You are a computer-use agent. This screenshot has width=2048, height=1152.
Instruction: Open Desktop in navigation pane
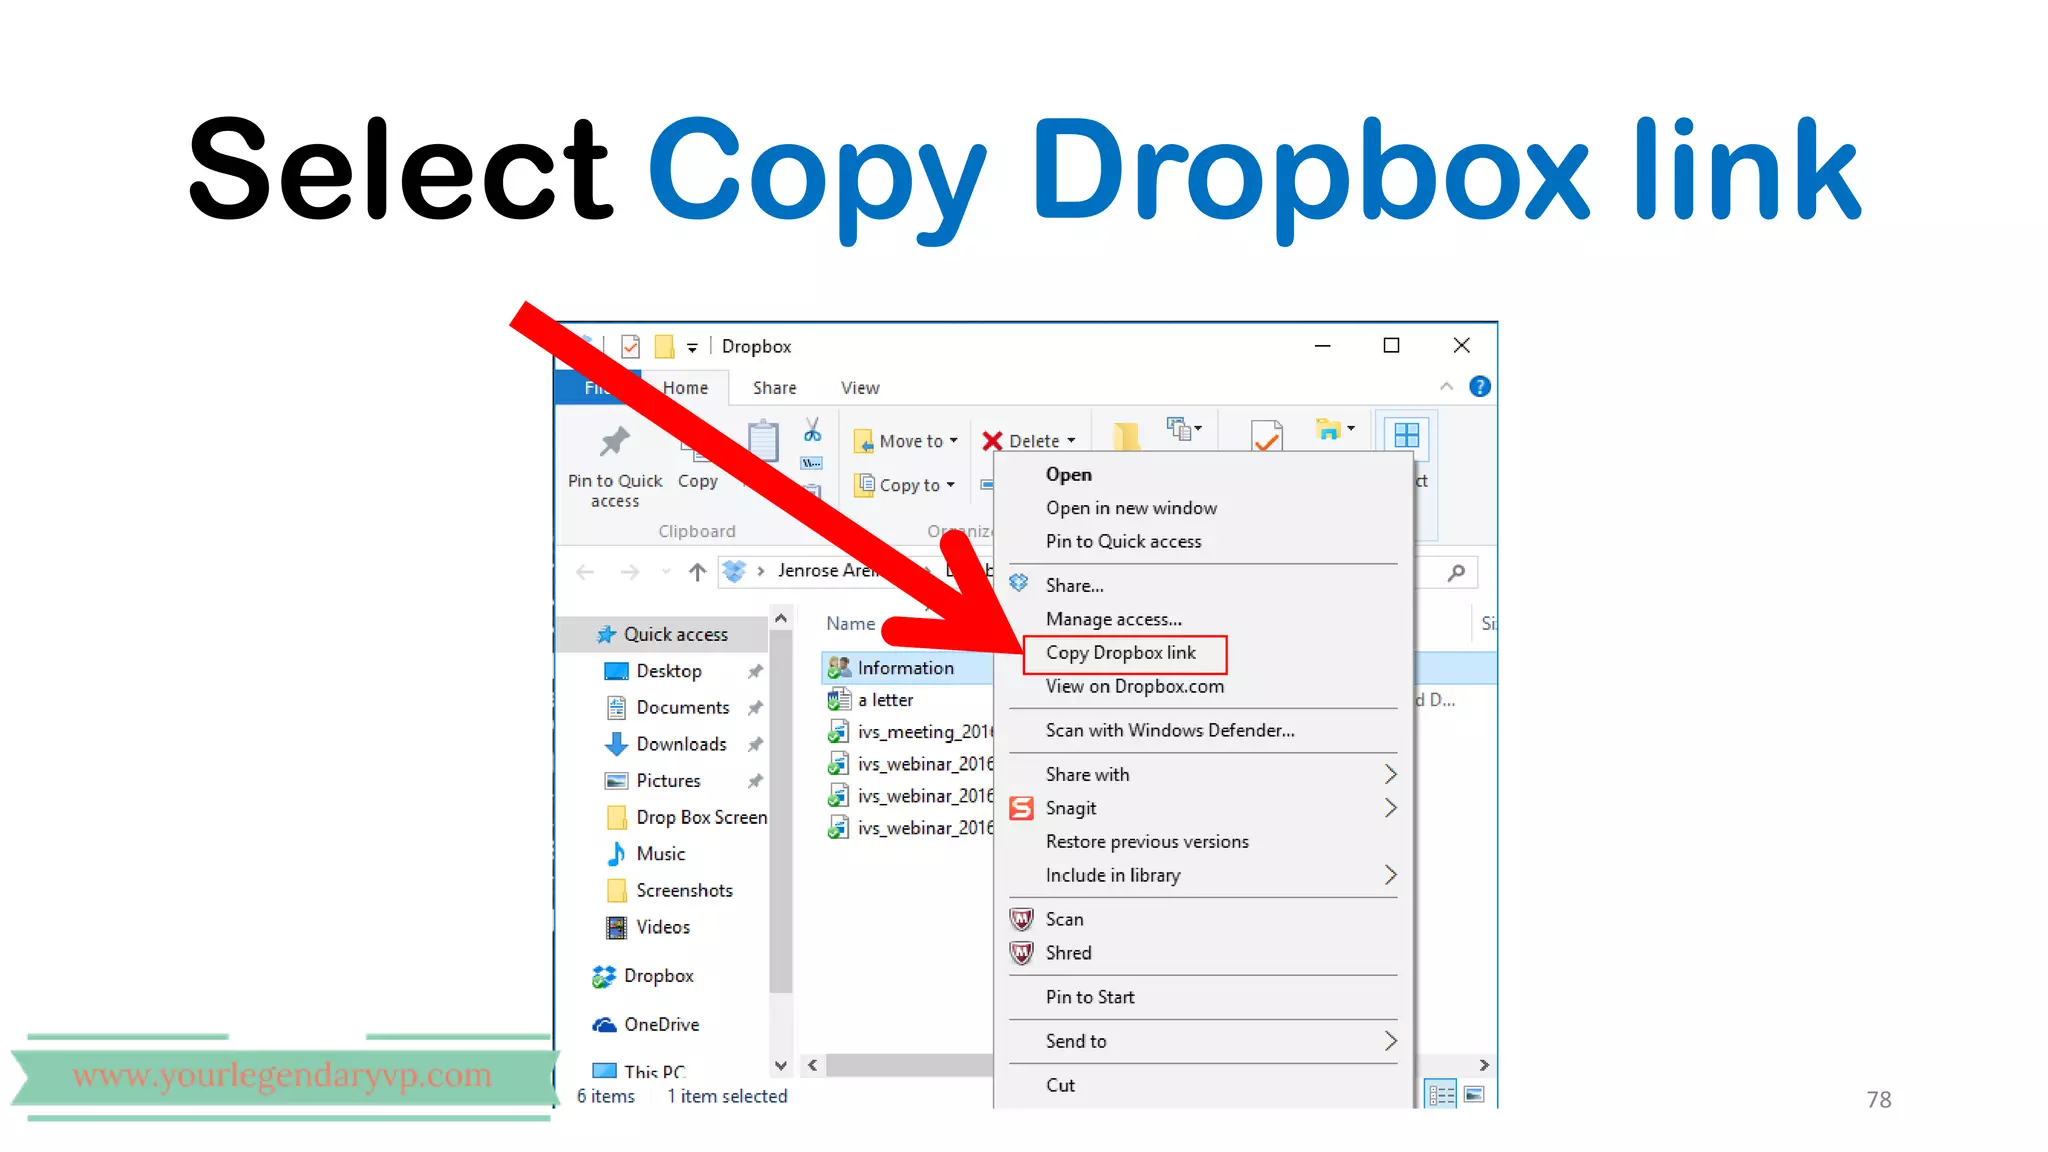click(669, 671)
